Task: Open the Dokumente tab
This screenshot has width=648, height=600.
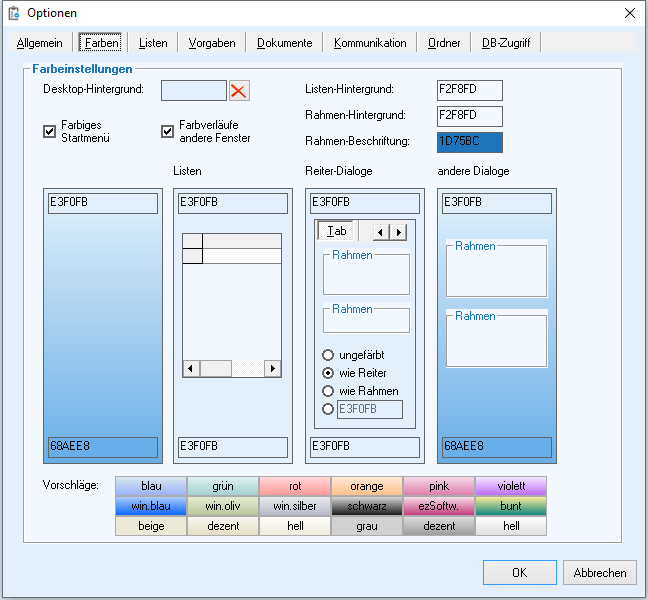Action: [x=284, y=43]
